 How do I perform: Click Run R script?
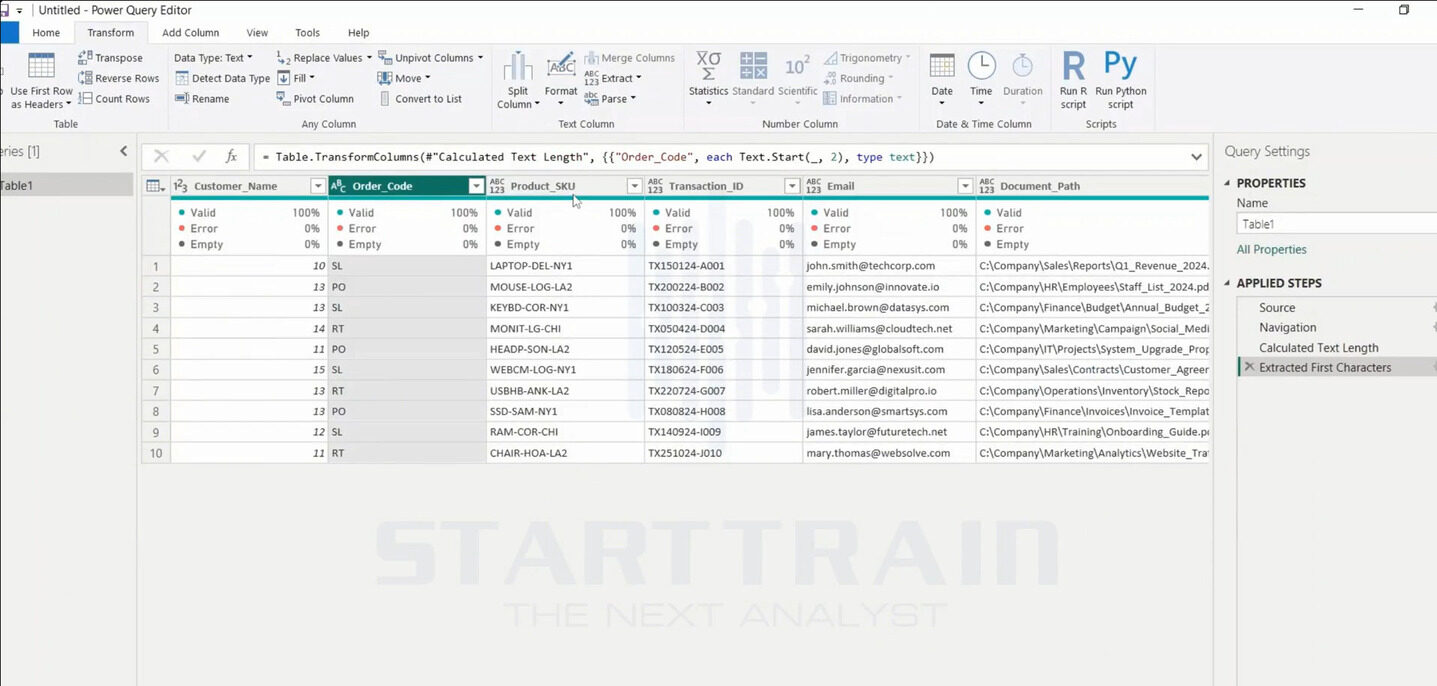pyautogui.click(x=1073, y=80)
